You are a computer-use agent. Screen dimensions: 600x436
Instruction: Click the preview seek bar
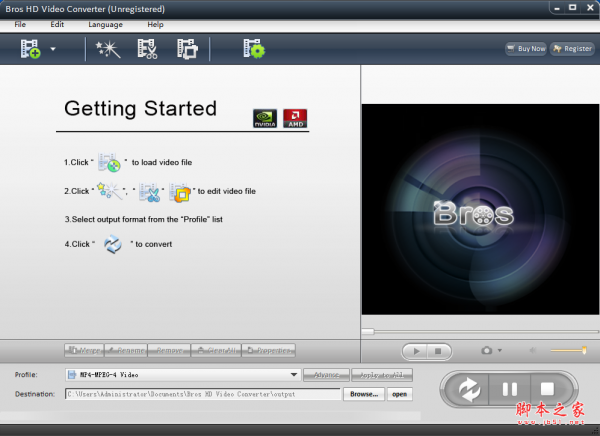click(x=480, y=331)
